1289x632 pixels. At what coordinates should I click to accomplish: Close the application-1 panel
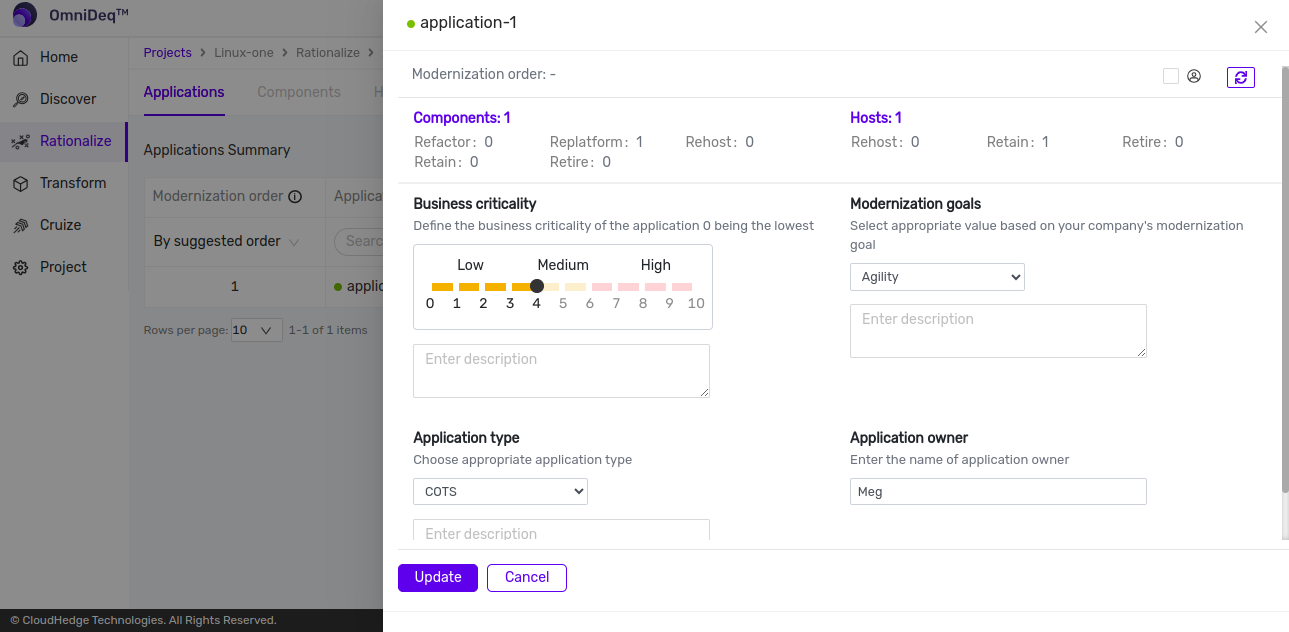click(1261, 27)
